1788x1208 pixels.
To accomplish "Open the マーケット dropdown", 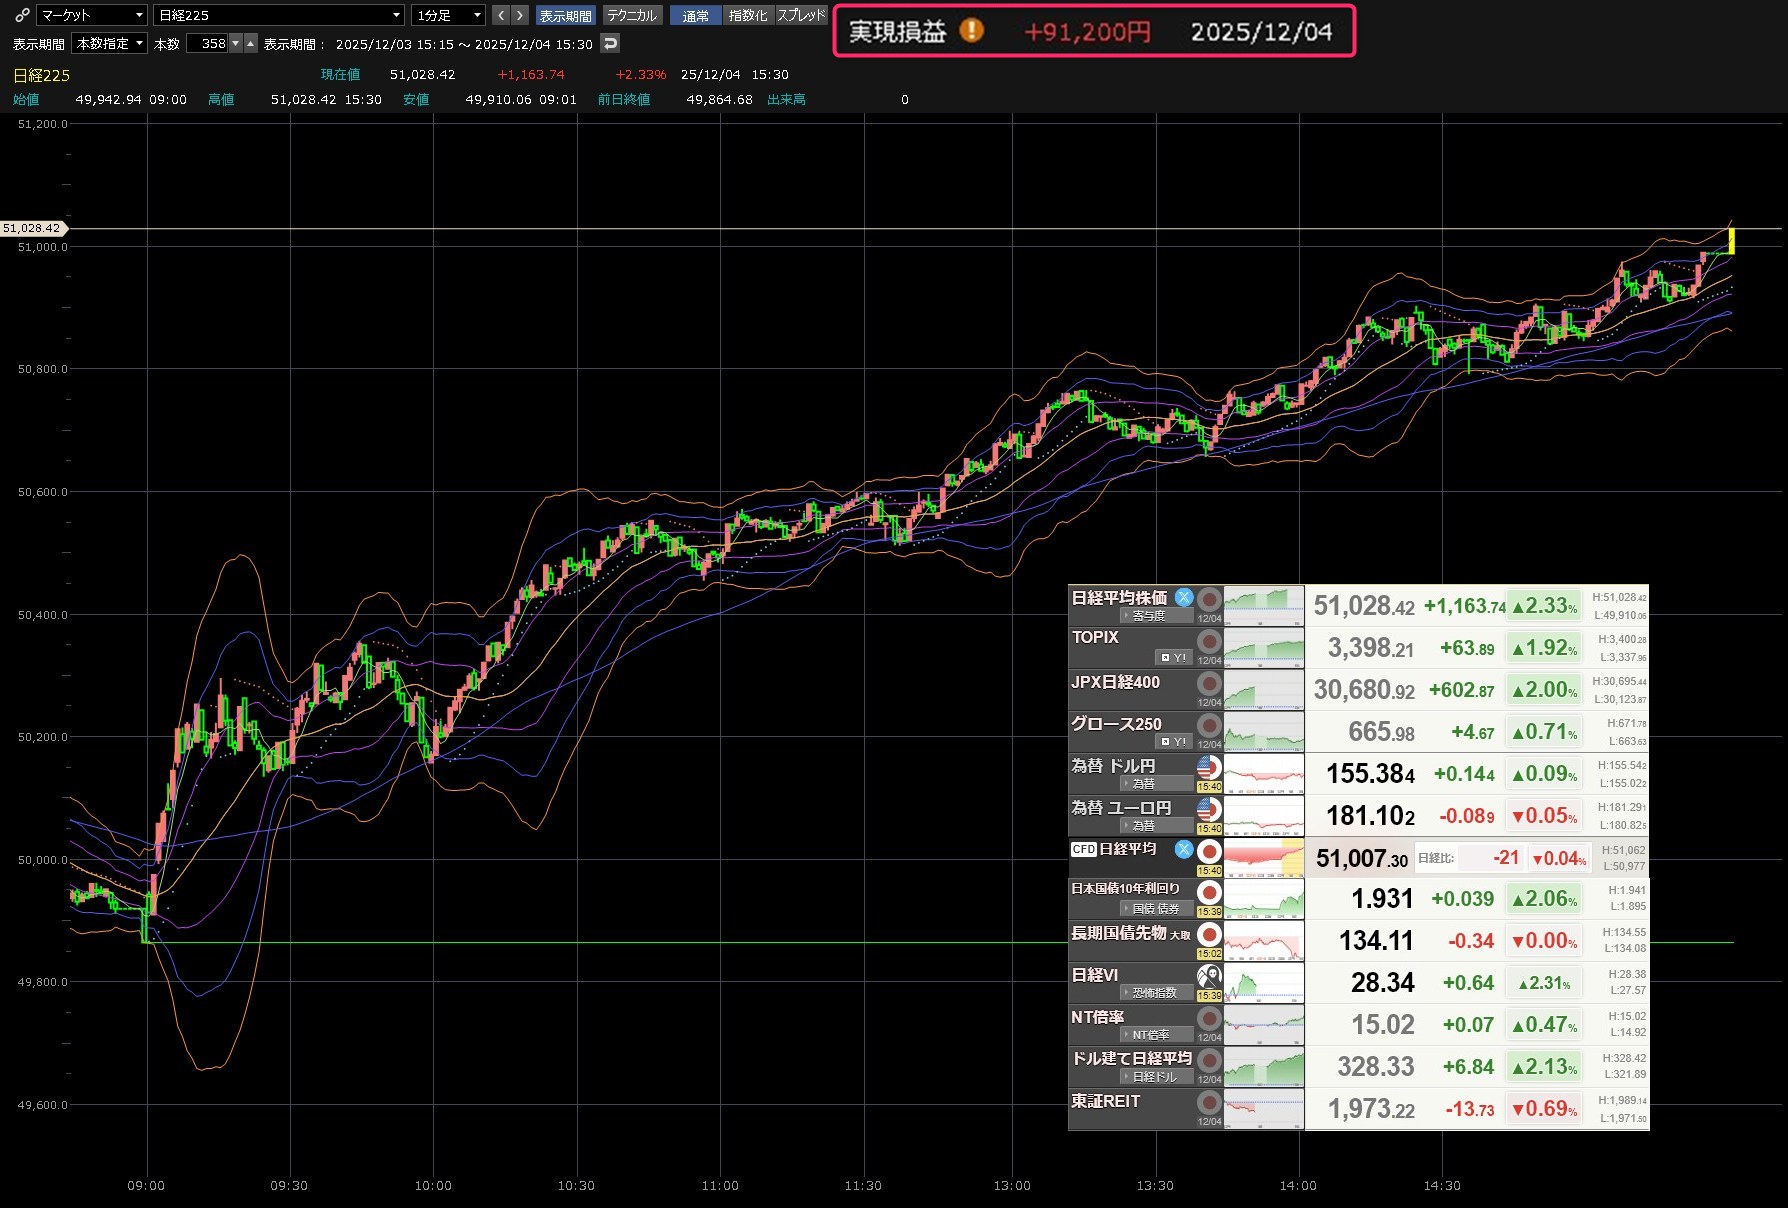I will pyautogui.click(x=92, y=15).
